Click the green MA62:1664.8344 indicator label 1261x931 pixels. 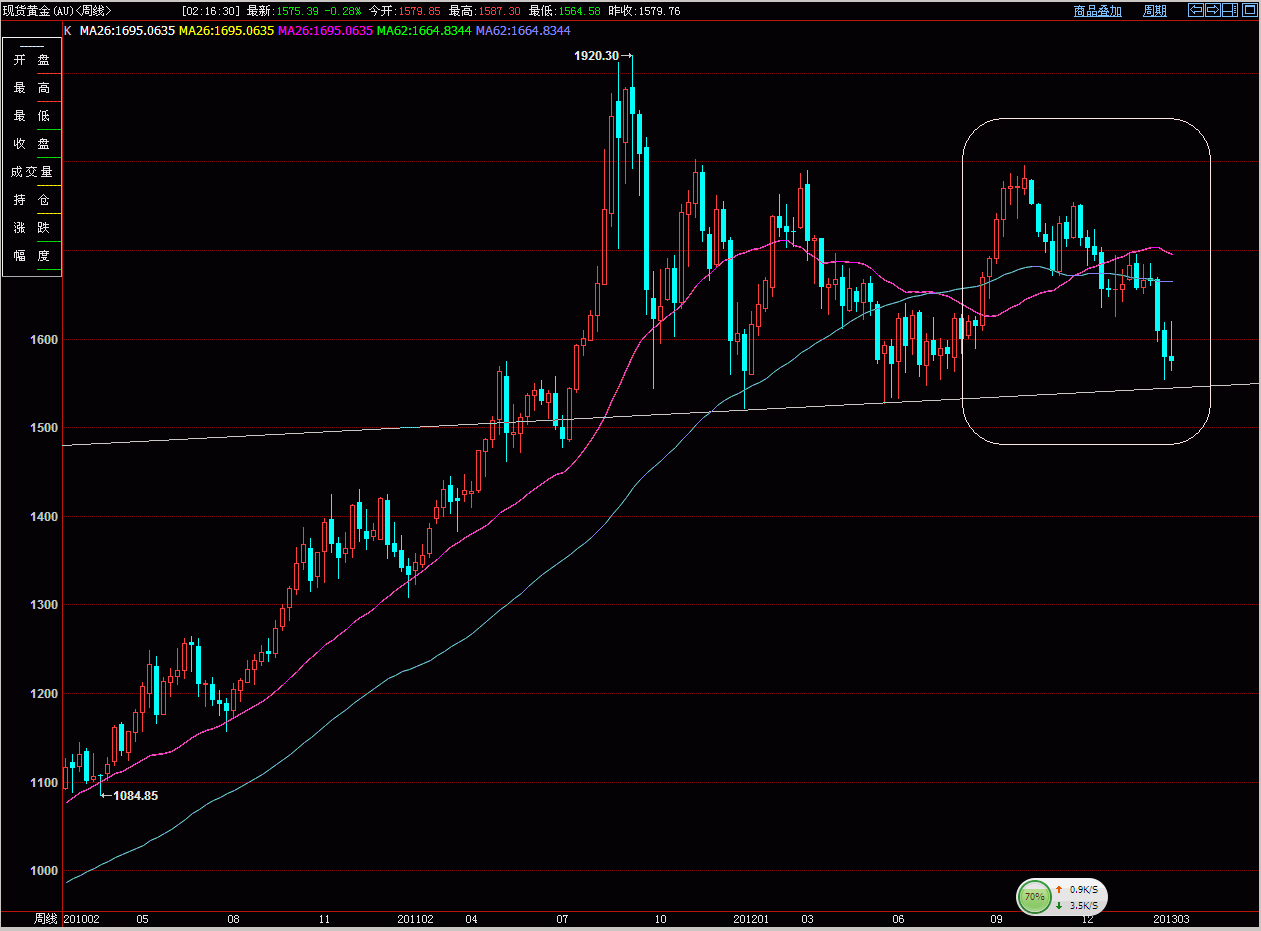[424, 31]
